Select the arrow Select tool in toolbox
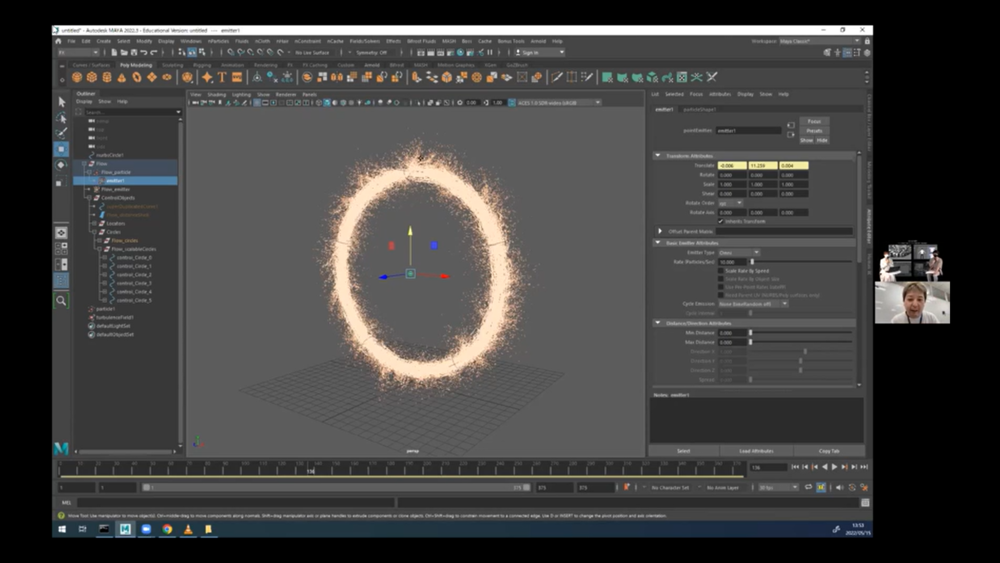The width and height of the screenshot is (1000, 563). tap(61, 102)
